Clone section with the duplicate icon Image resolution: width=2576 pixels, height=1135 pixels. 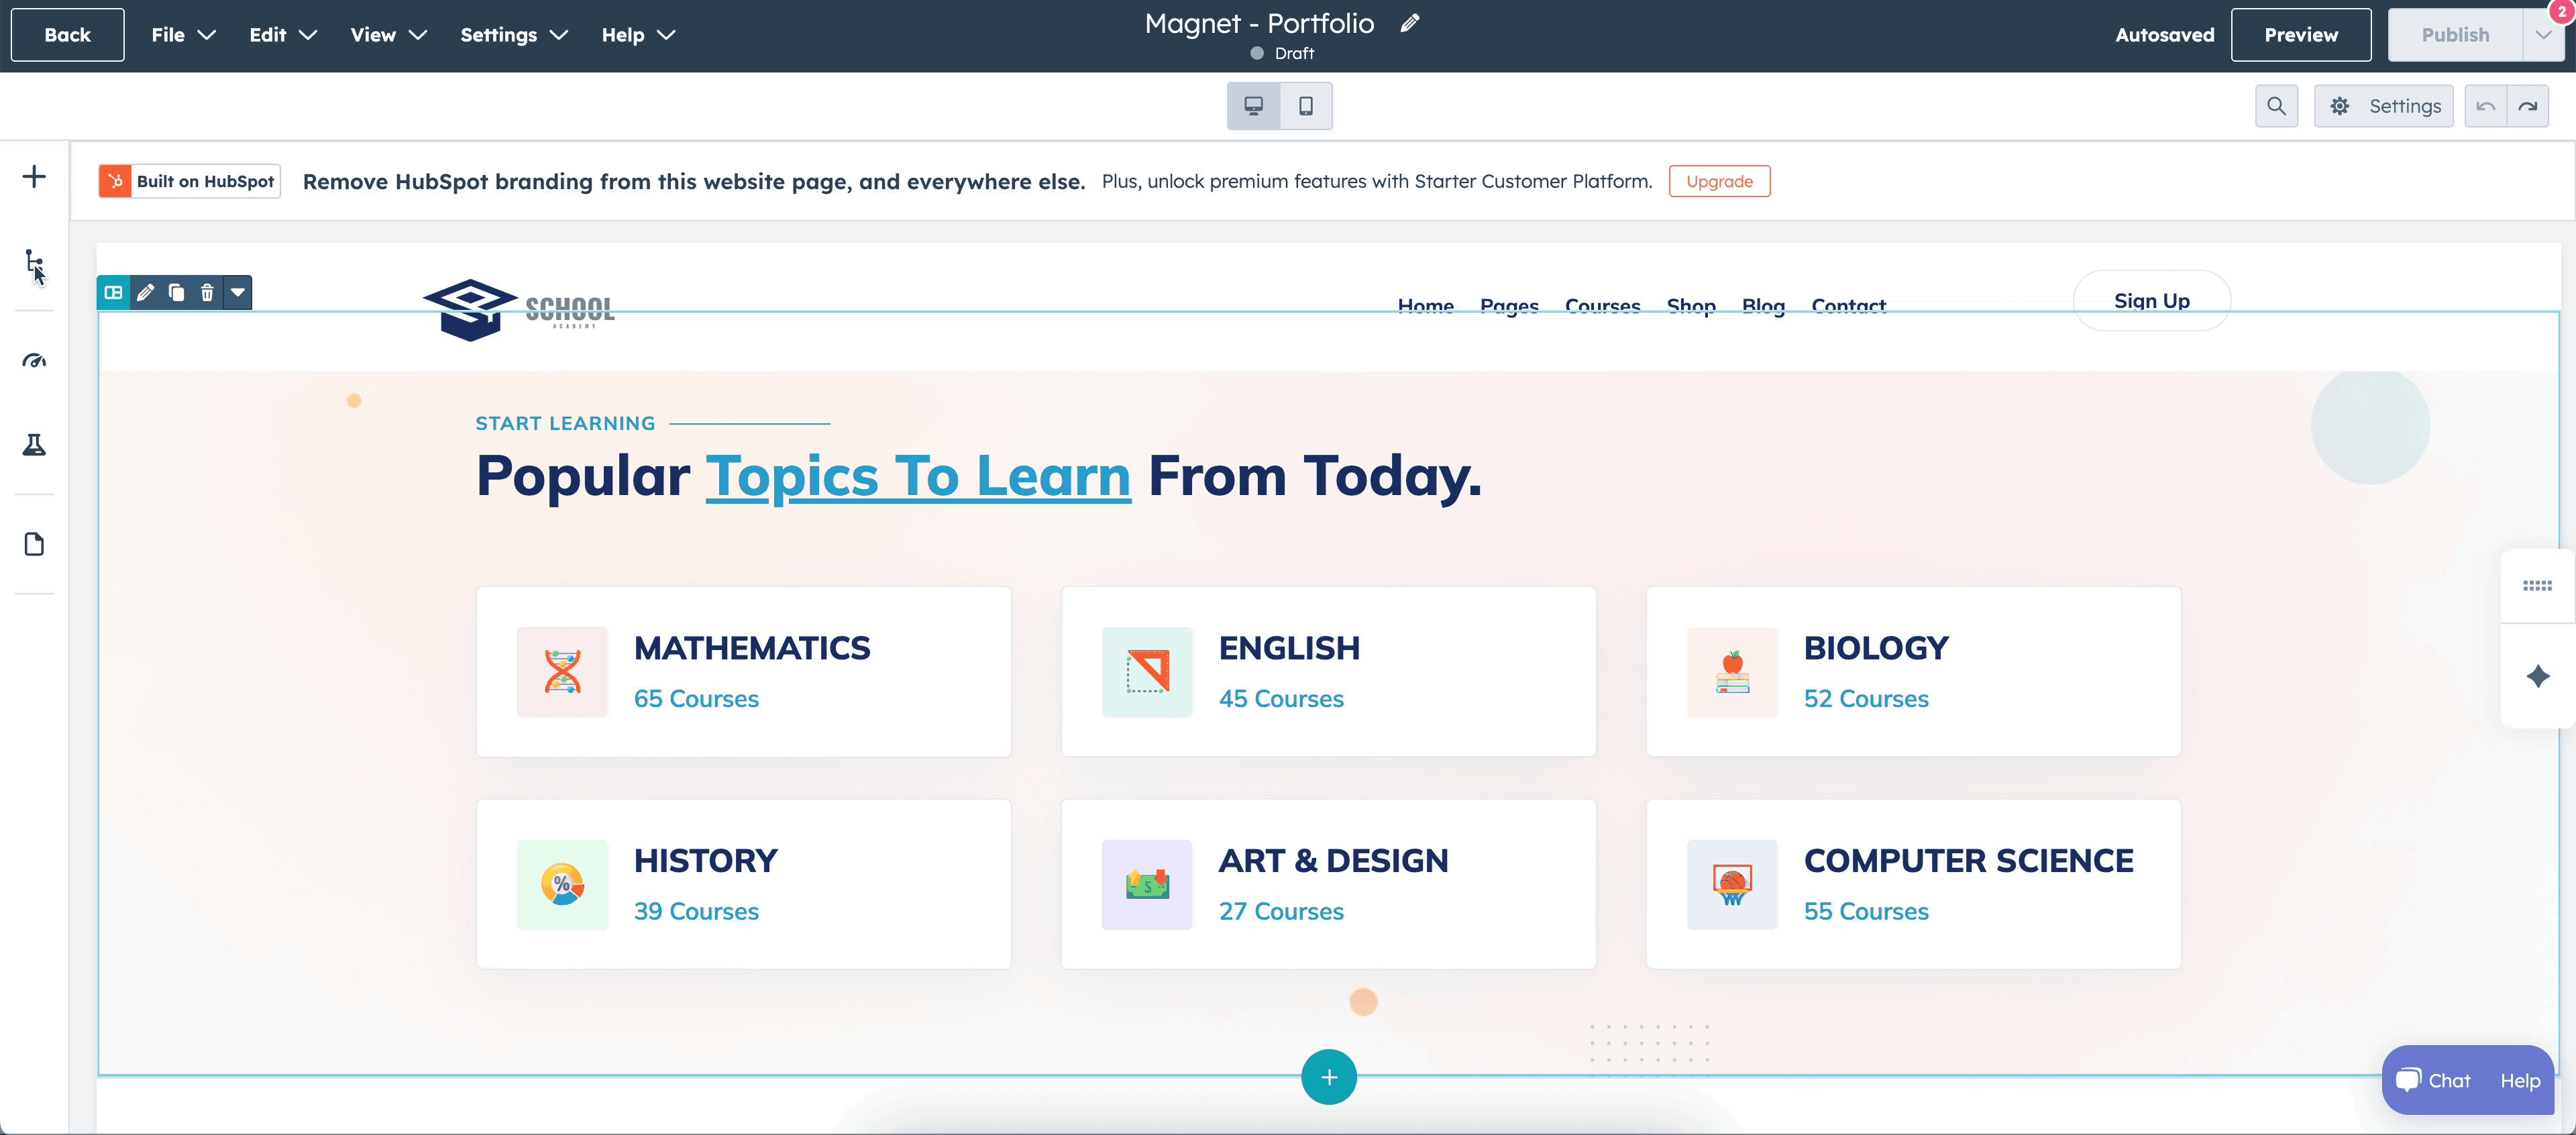[x=176, y=292]
